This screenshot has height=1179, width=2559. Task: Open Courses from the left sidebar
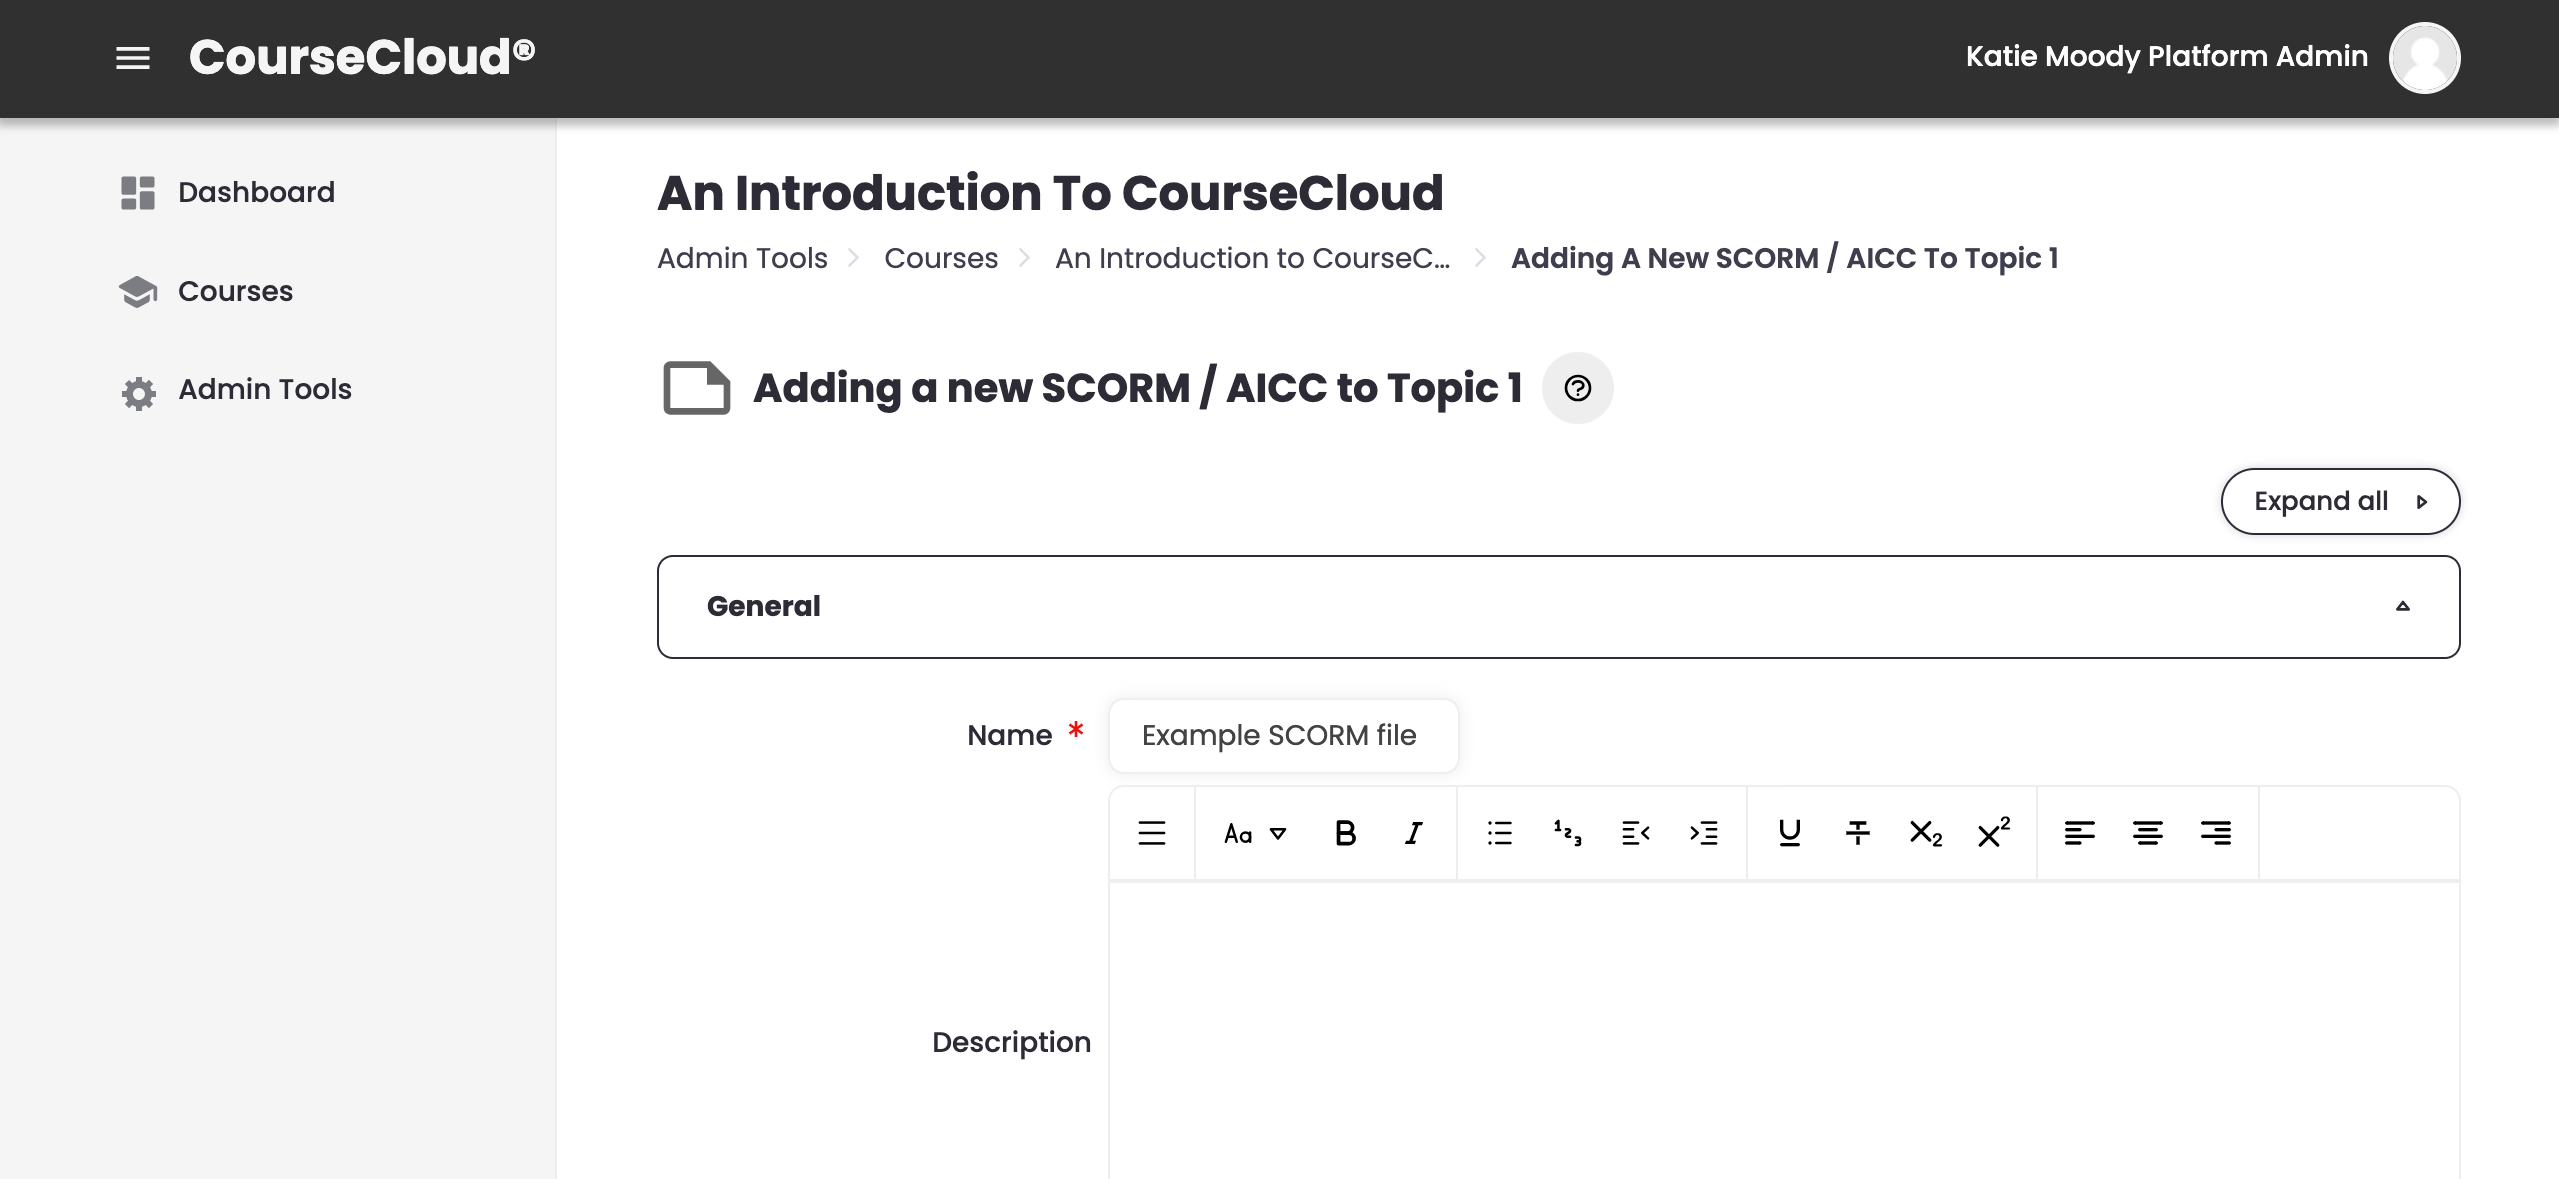pos(234,291)
